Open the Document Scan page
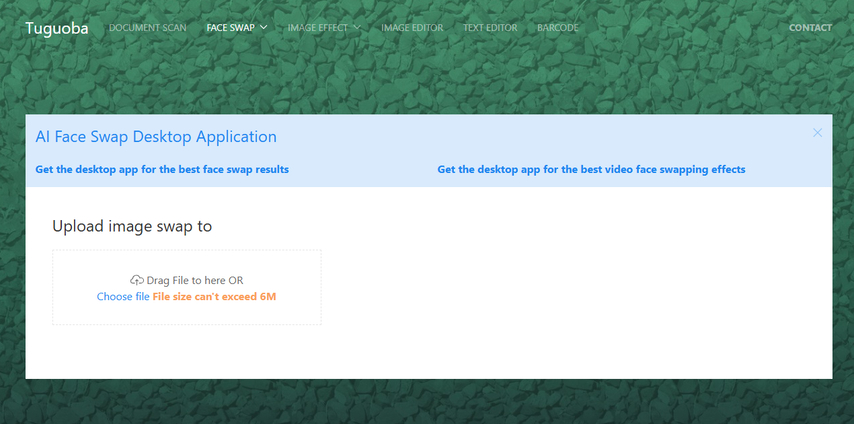Image resolution: width=854 pixels, height=424 pixels. (148, 27)
